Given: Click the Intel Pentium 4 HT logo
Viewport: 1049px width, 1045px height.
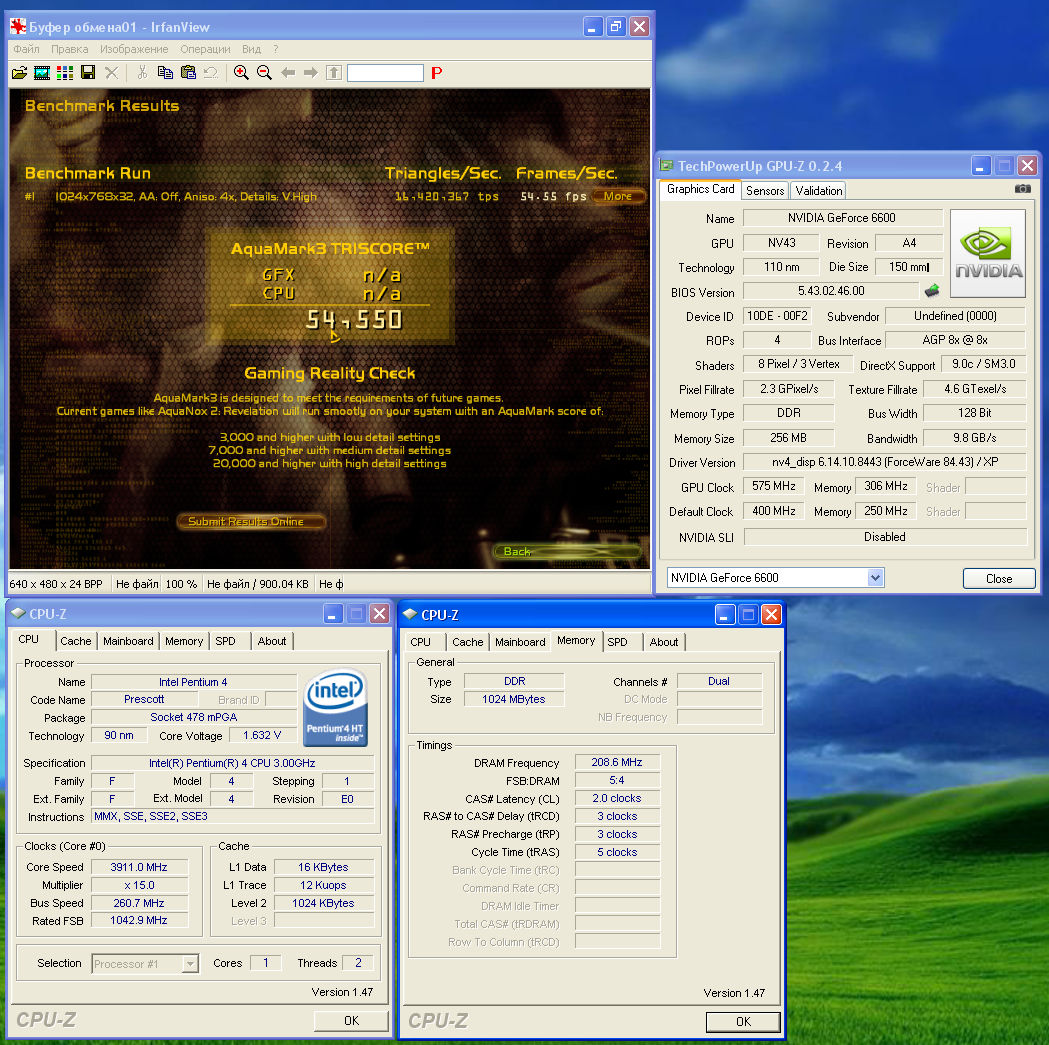Looking at the screenshot, I should click(335, 708).
